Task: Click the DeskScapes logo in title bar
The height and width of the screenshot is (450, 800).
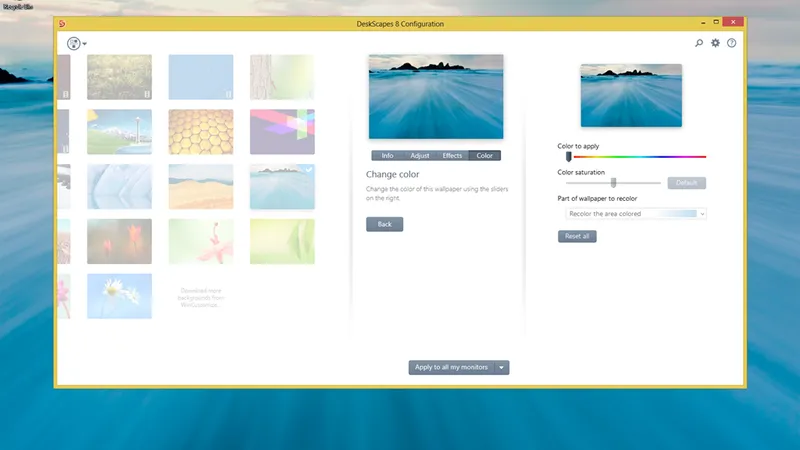Action: tap(63, 24)
